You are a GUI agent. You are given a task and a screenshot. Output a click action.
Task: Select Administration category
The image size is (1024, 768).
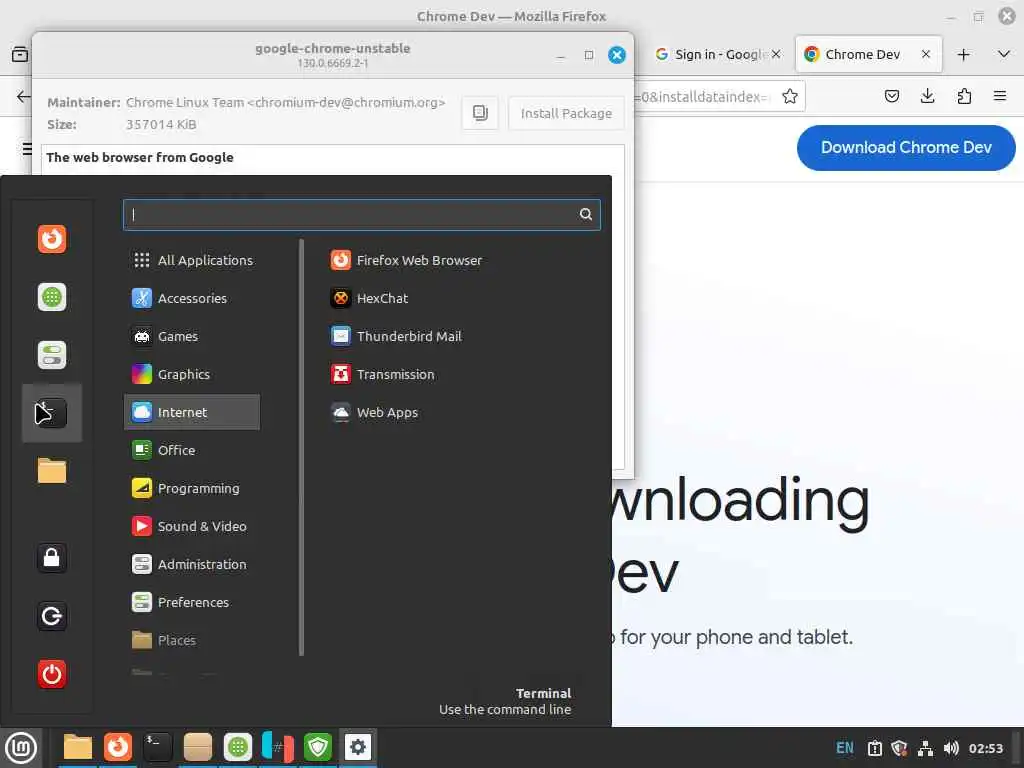coord(192,564)
